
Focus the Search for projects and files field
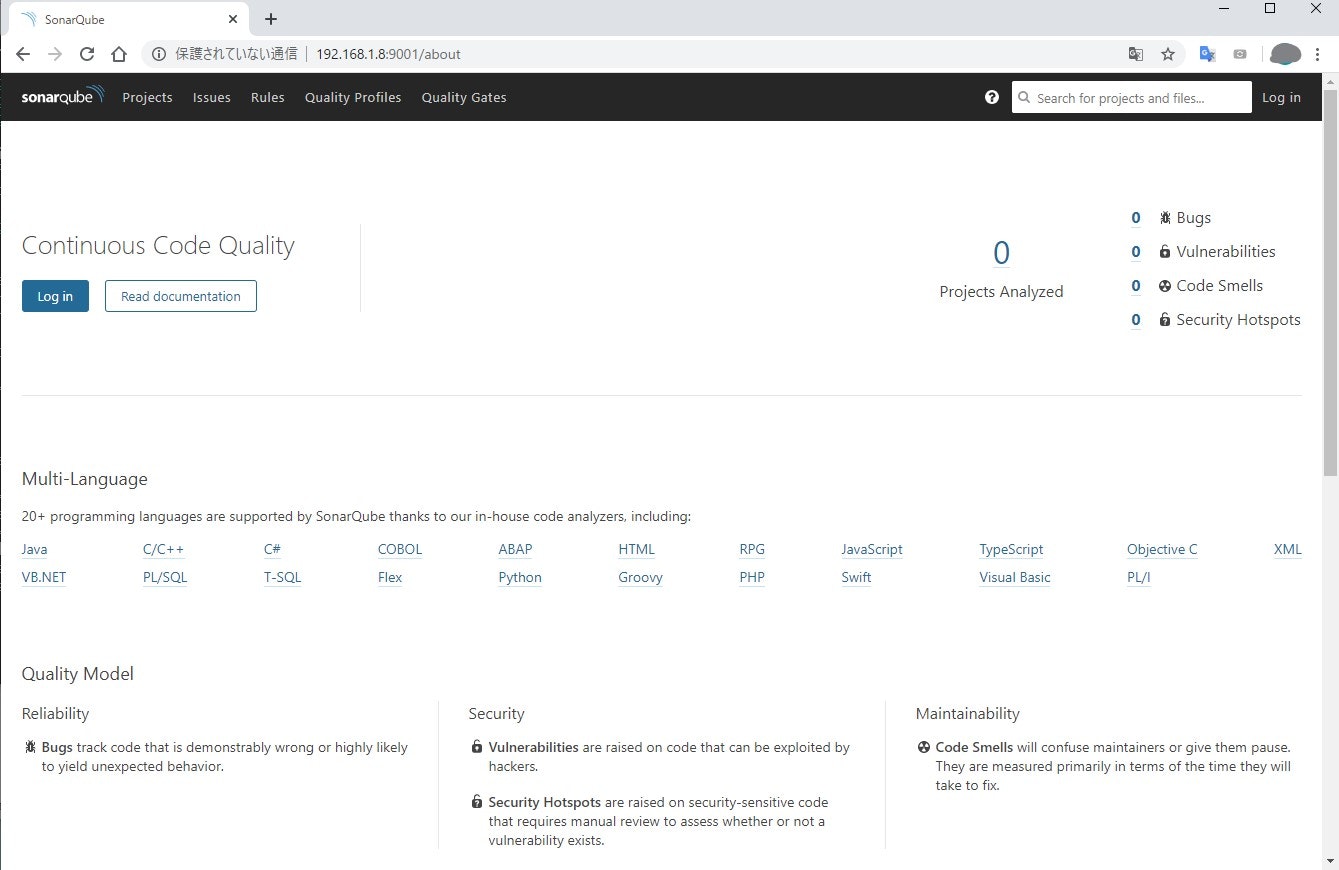1132,97
